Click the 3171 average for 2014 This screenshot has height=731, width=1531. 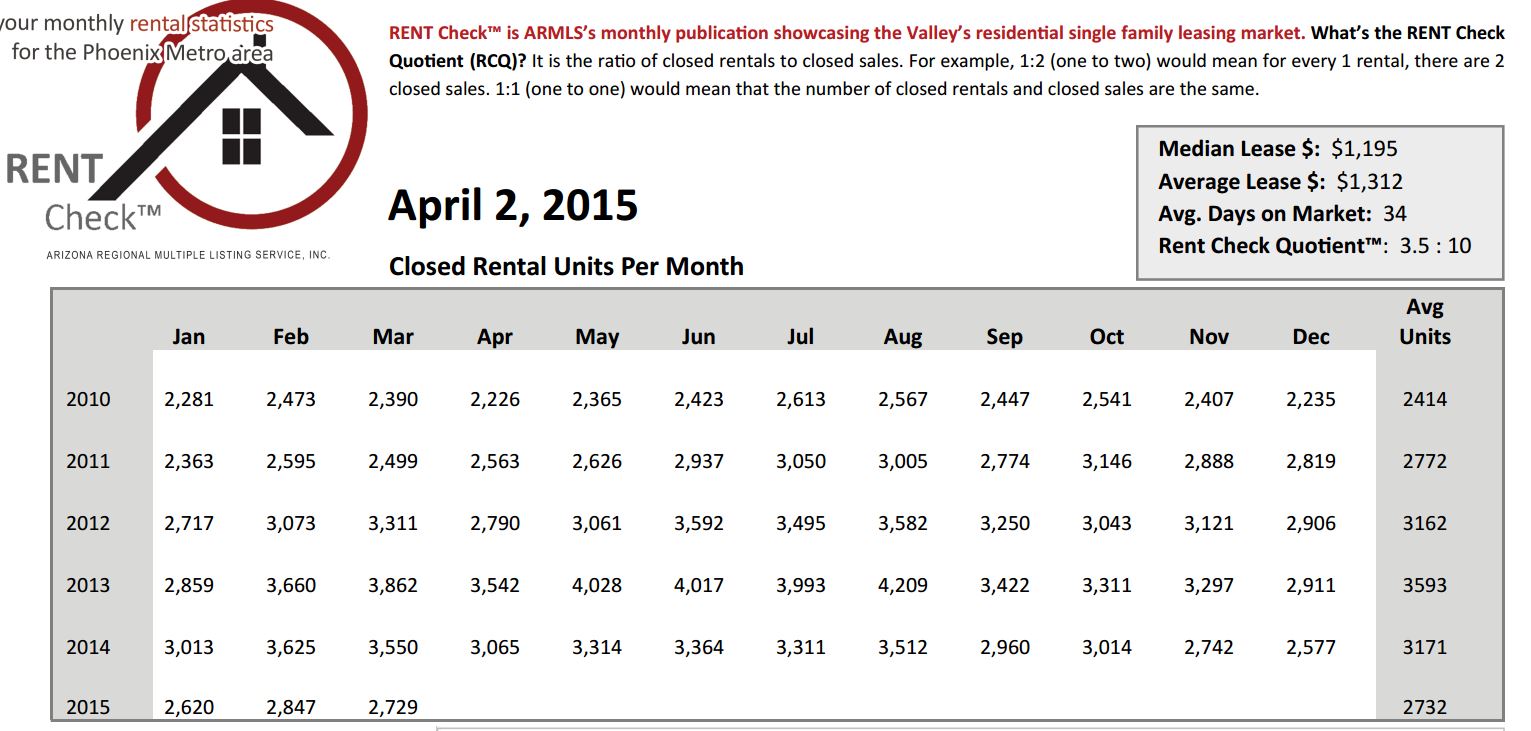point(1425,648)
